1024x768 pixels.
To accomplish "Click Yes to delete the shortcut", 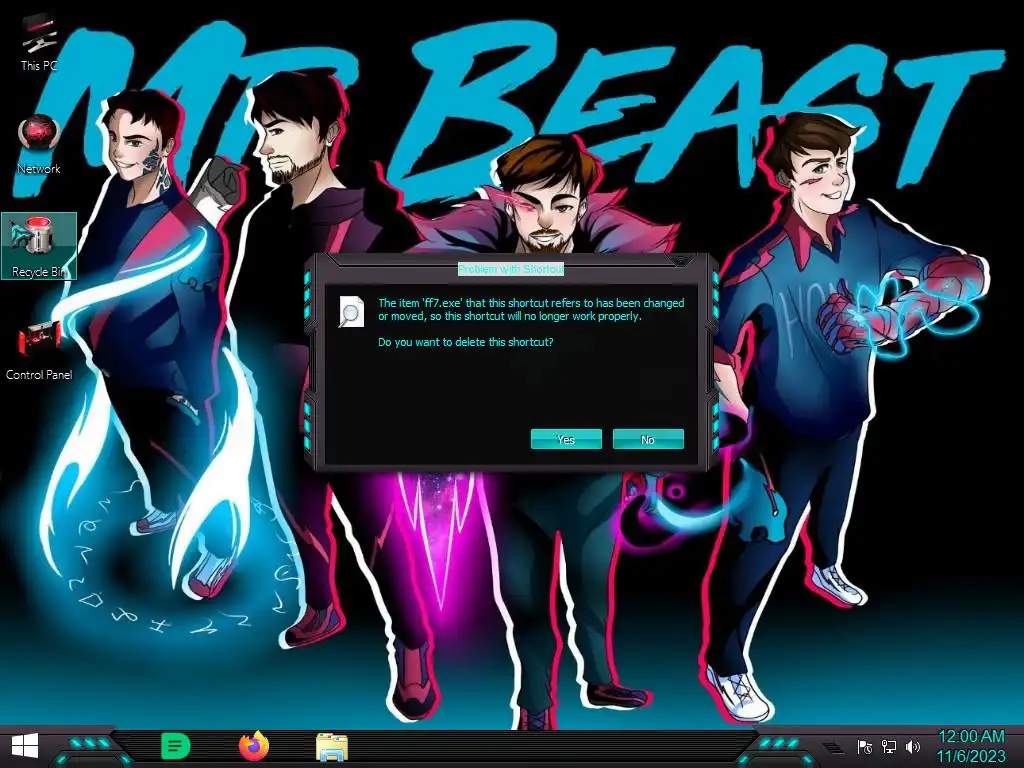I will click(x=566, y=440).
